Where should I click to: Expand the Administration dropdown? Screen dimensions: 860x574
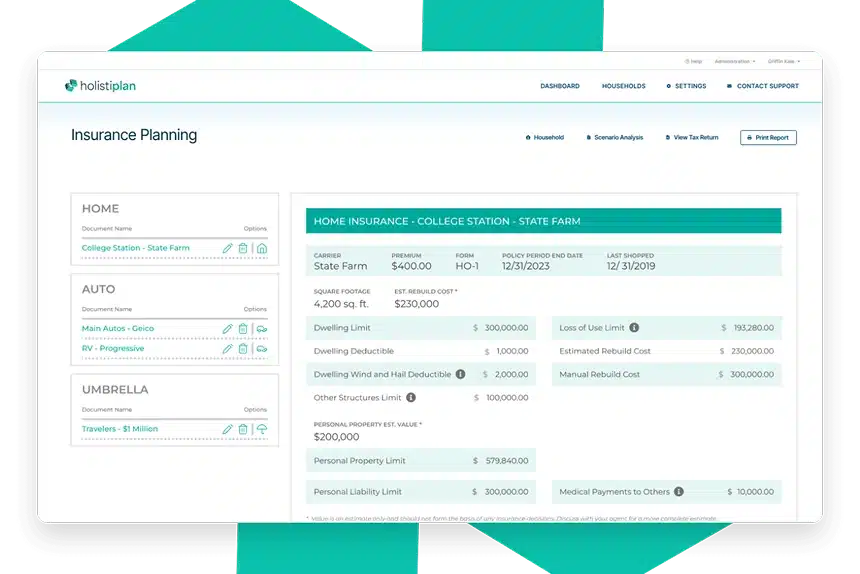pos(734,61)
